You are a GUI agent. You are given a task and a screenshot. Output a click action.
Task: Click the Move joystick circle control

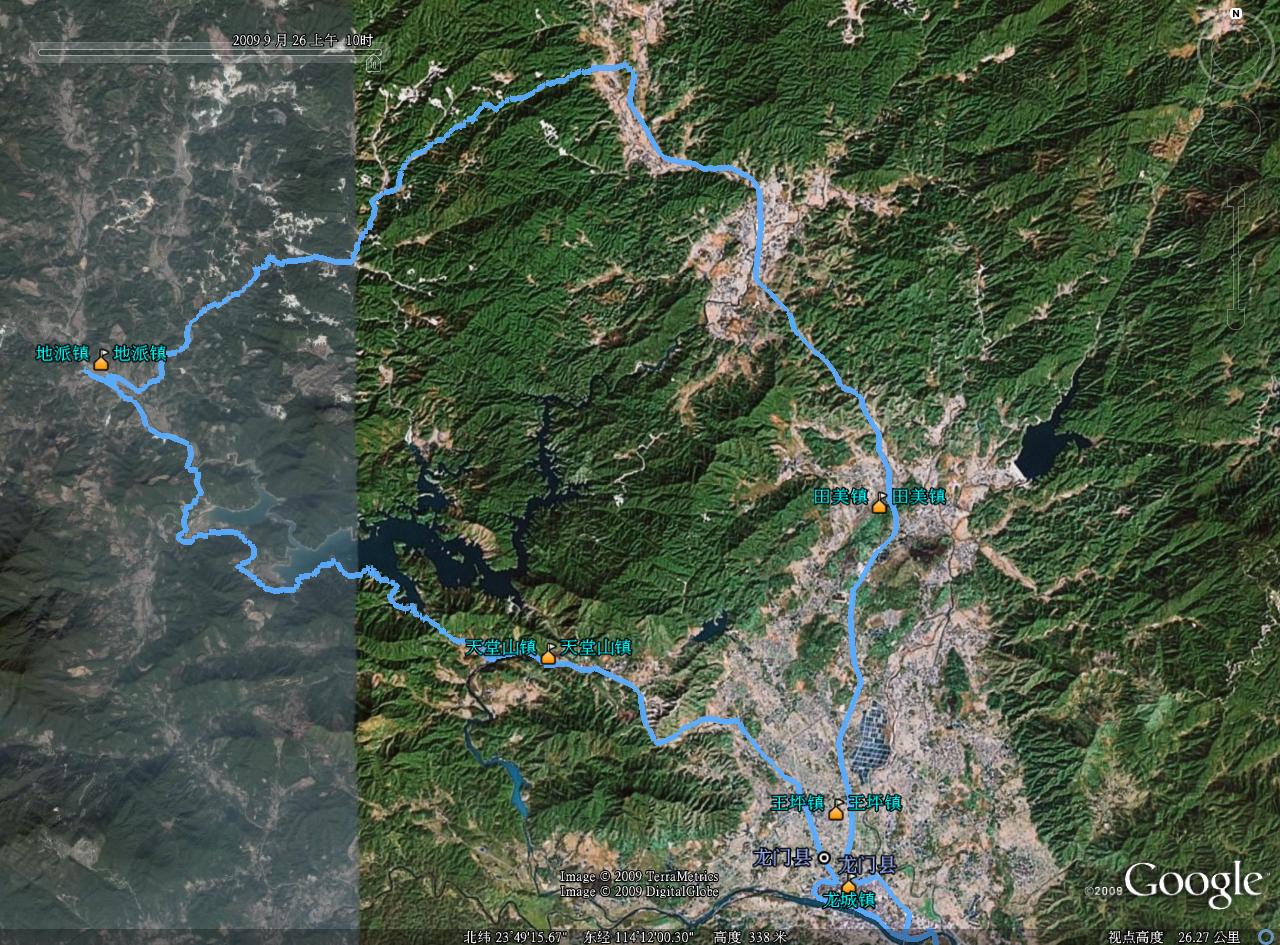[x=1236, y=129]
